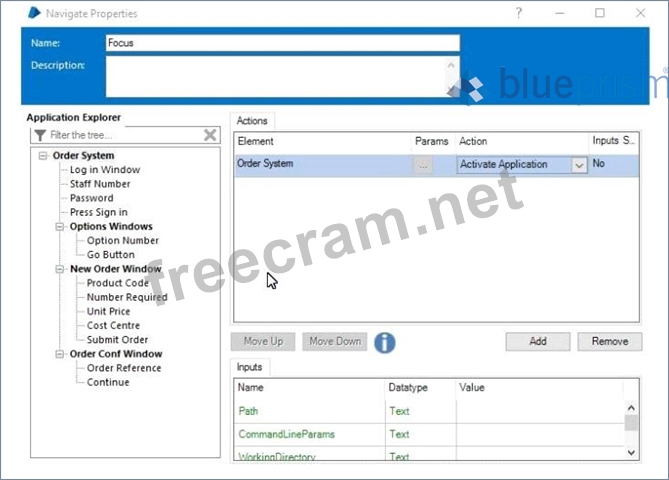Clear the tree filter with X icon
Screen dimensions: 669x480
(x=210, y=135)
